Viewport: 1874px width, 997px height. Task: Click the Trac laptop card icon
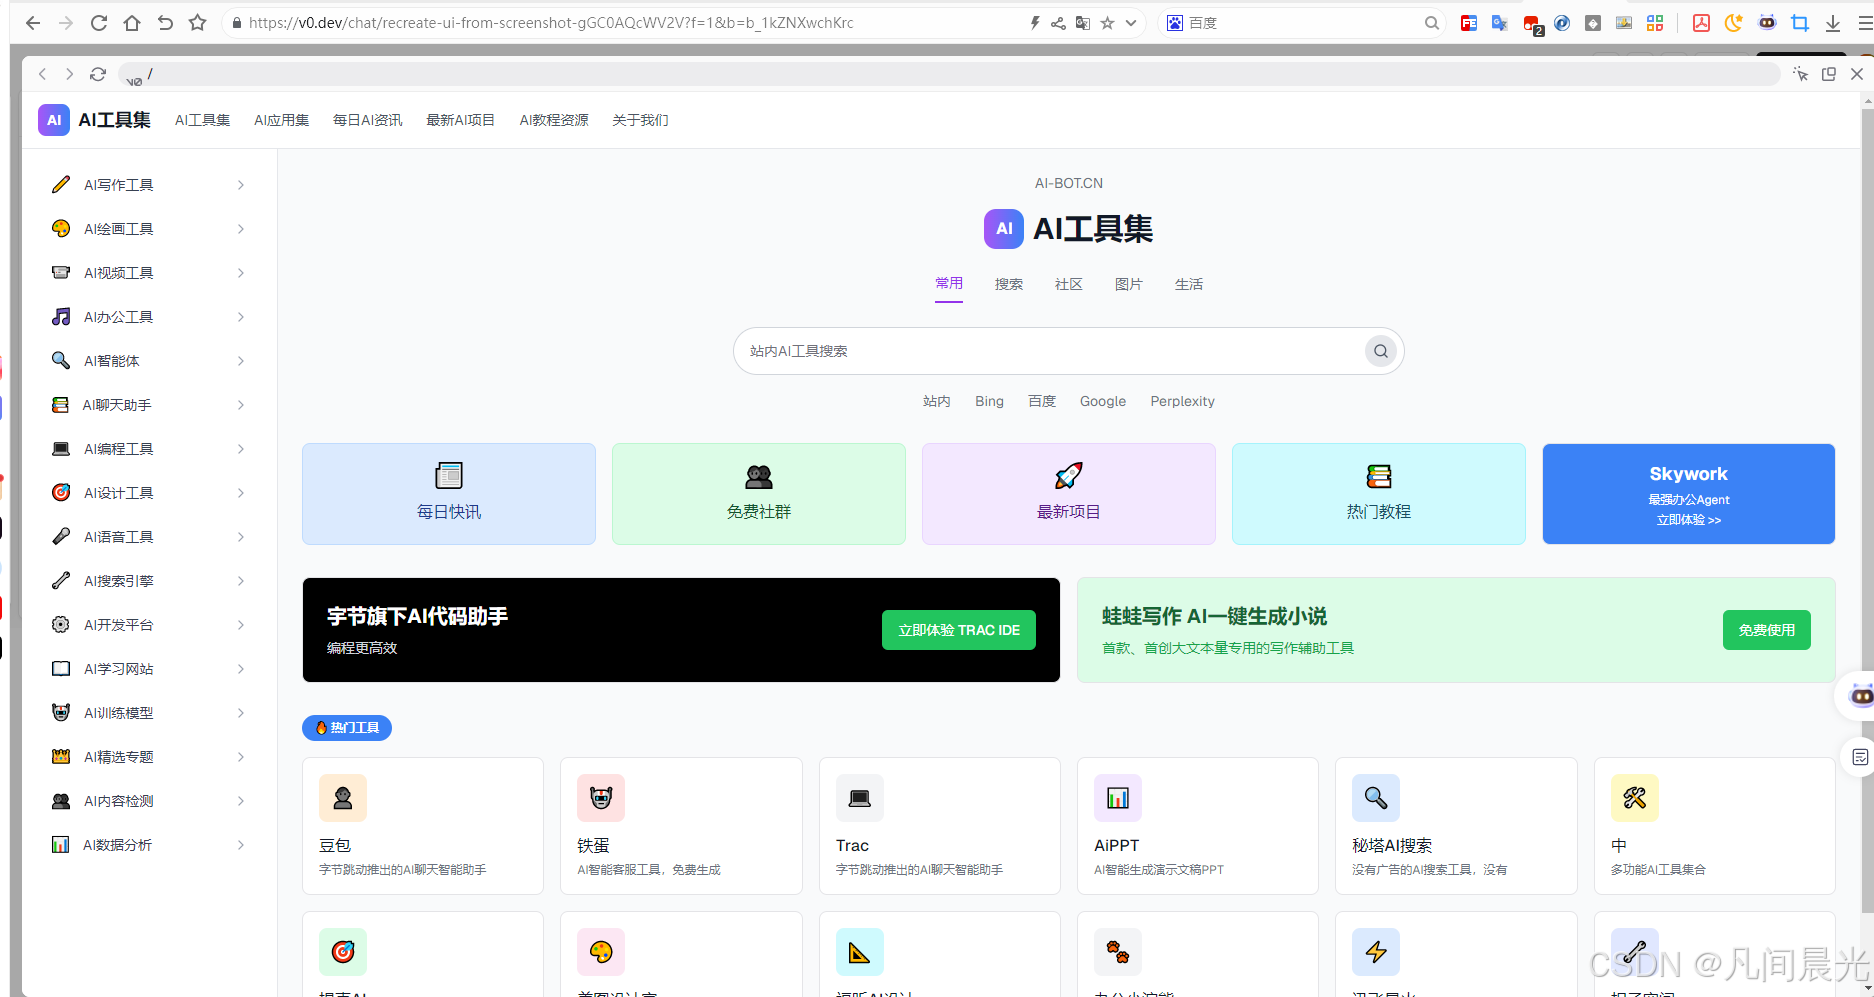tap(860, 798)
